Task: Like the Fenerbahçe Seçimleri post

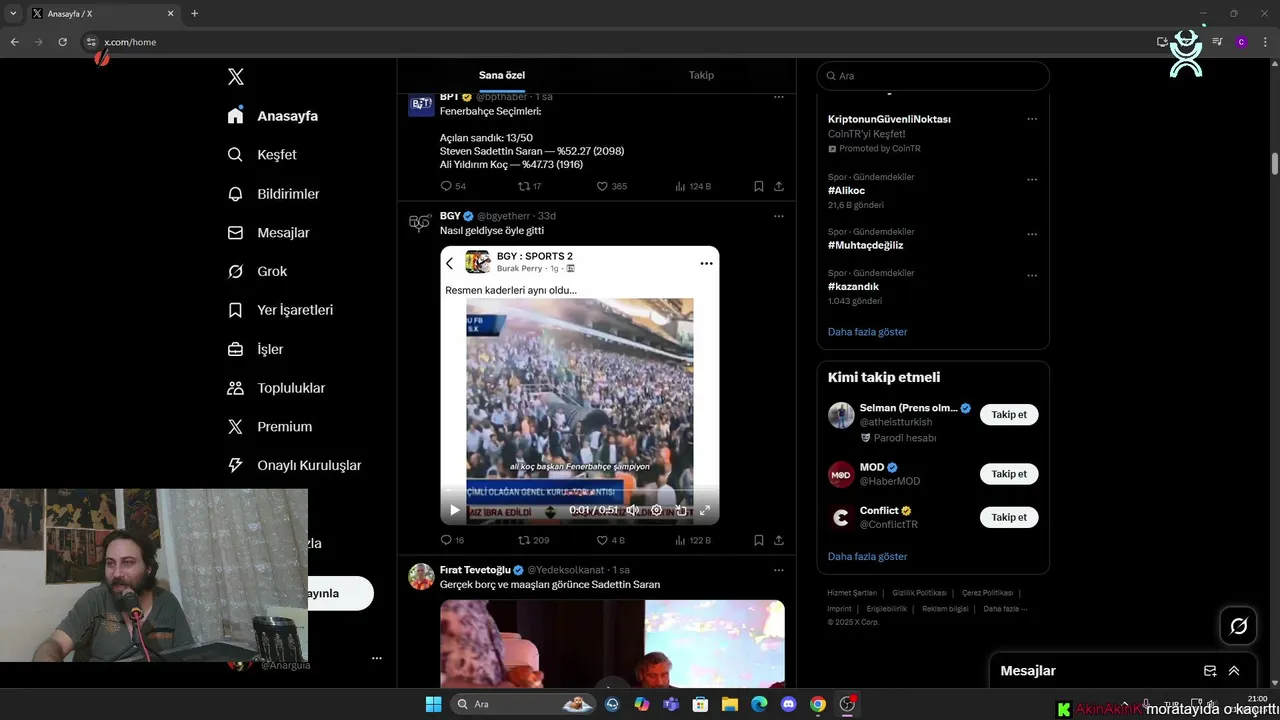Action: [612, 186]
